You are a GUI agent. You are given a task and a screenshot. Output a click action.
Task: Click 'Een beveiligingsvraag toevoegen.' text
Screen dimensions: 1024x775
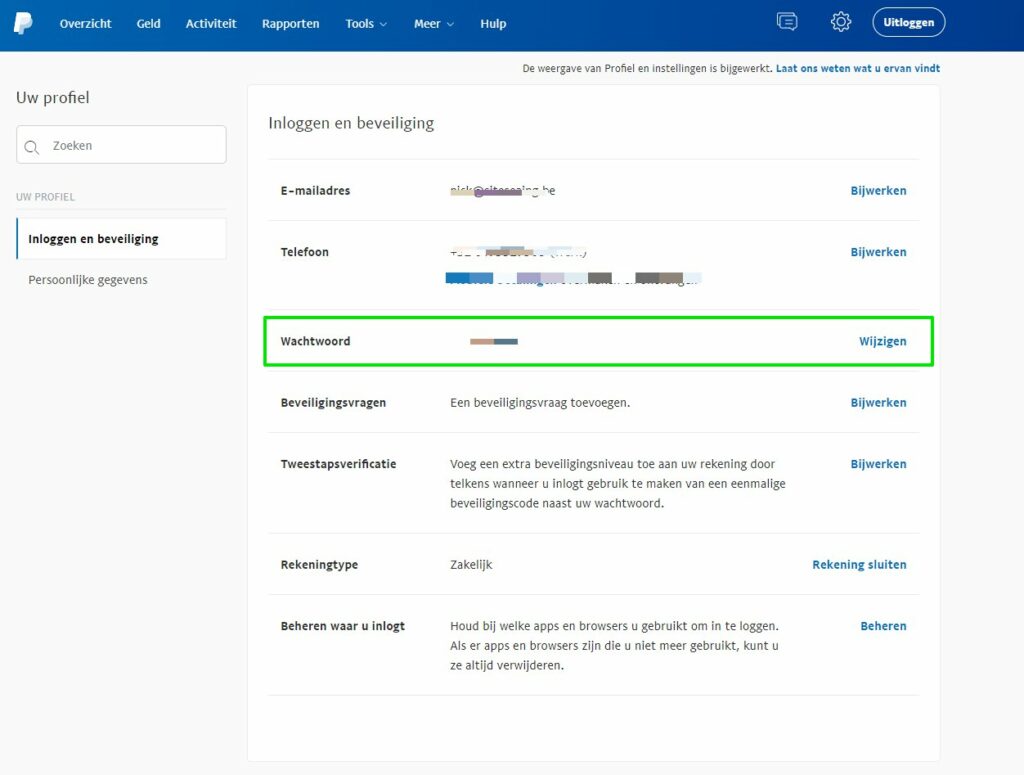pos(540,403)
